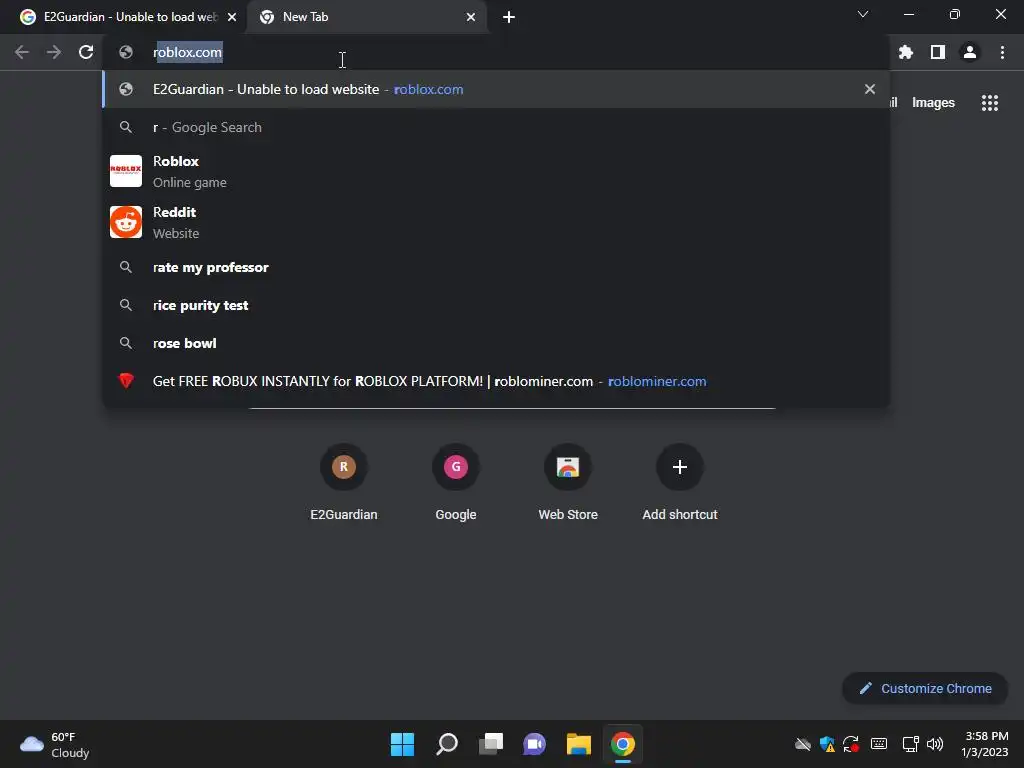1024x768 pixels.
Task: Open the weather widget showing 60°F Cloudy
Action: coord(54,744)
